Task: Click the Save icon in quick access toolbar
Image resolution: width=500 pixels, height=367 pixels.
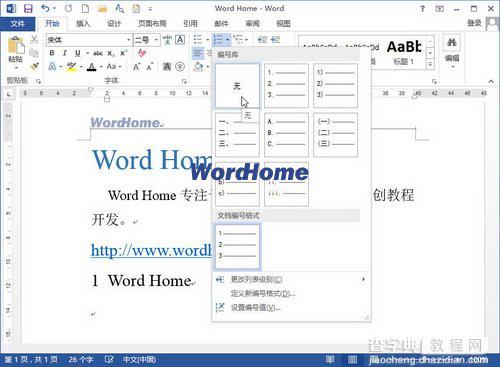Action: pos(28,9)
